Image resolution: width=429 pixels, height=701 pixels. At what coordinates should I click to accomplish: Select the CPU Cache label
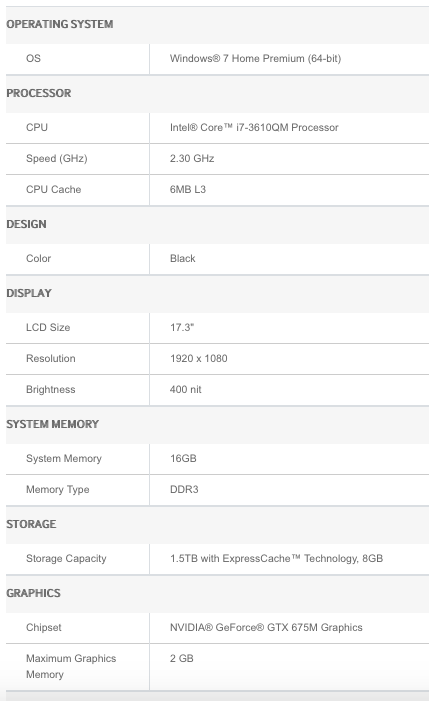coord(54,190)
